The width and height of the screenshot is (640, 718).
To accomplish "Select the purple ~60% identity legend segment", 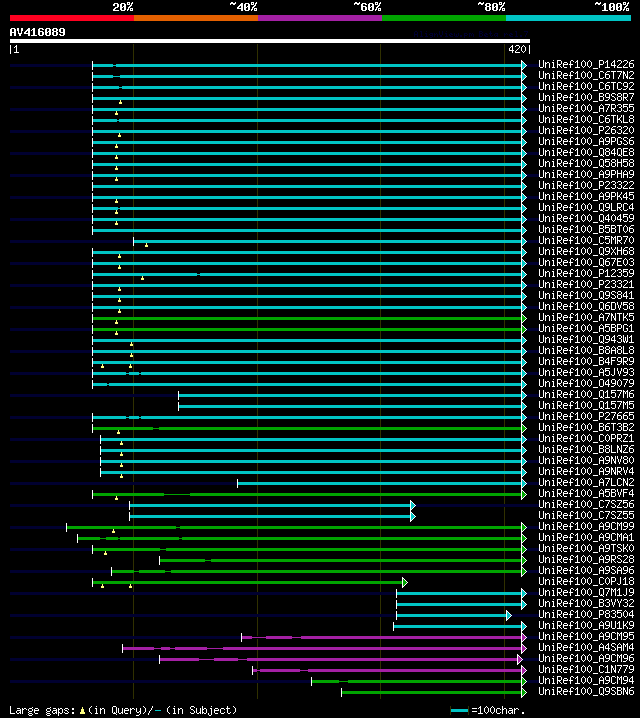I will point(320,18).
